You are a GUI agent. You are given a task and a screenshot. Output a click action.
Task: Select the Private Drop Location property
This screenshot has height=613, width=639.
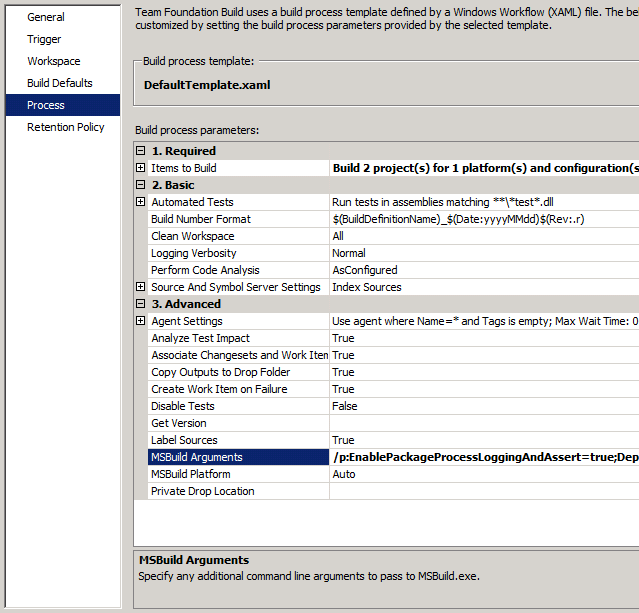coord(238,491)
